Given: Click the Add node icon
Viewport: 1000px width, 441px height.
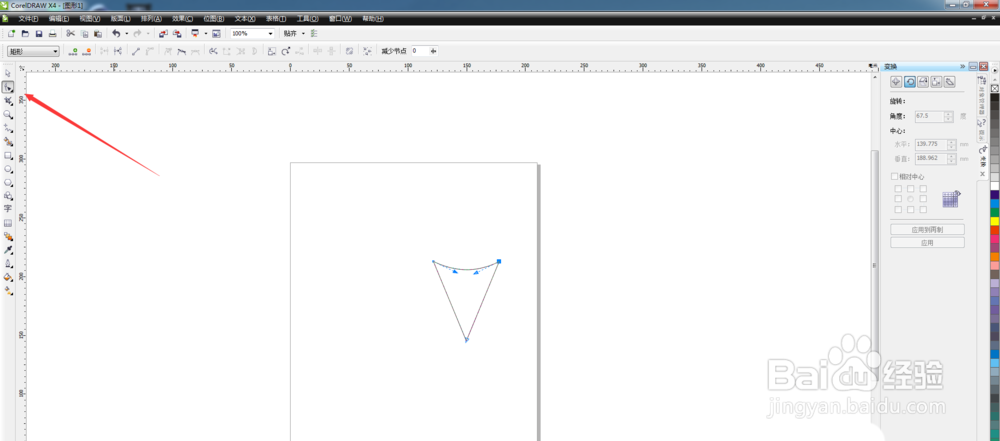Looking at the screenshot, I should (x=73, y=51).
